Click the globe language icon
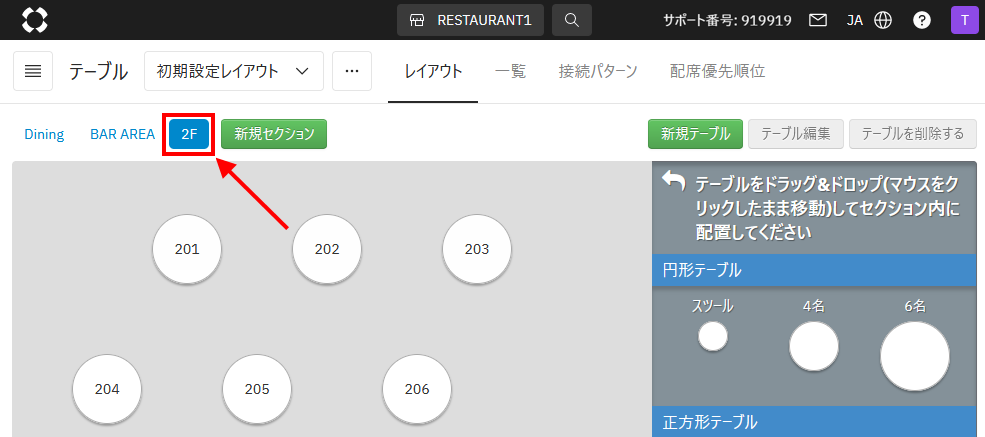 tap(882, 20)
